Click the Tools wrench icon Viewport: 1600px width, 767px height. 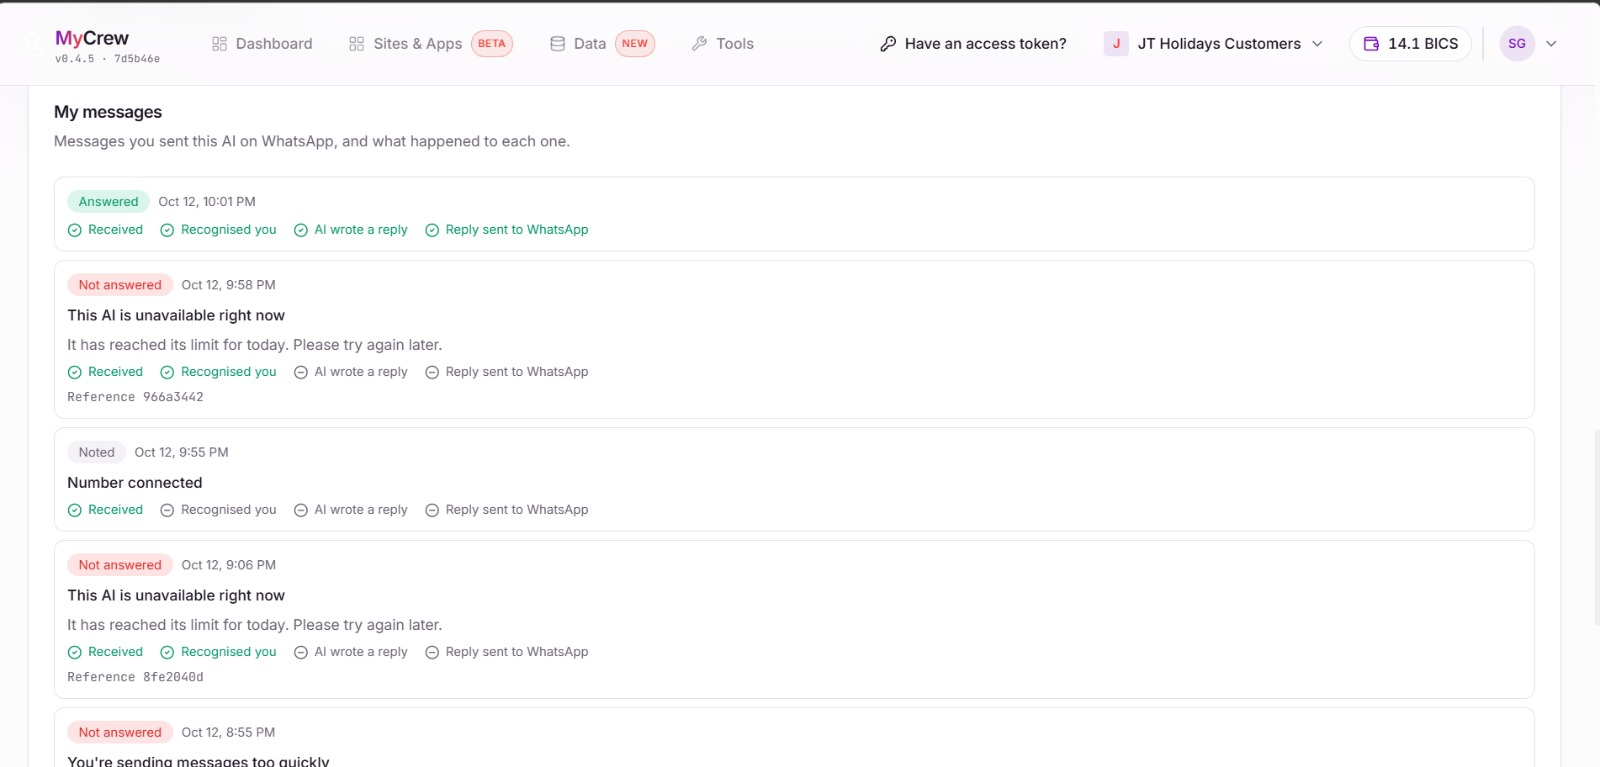[700, 44]
